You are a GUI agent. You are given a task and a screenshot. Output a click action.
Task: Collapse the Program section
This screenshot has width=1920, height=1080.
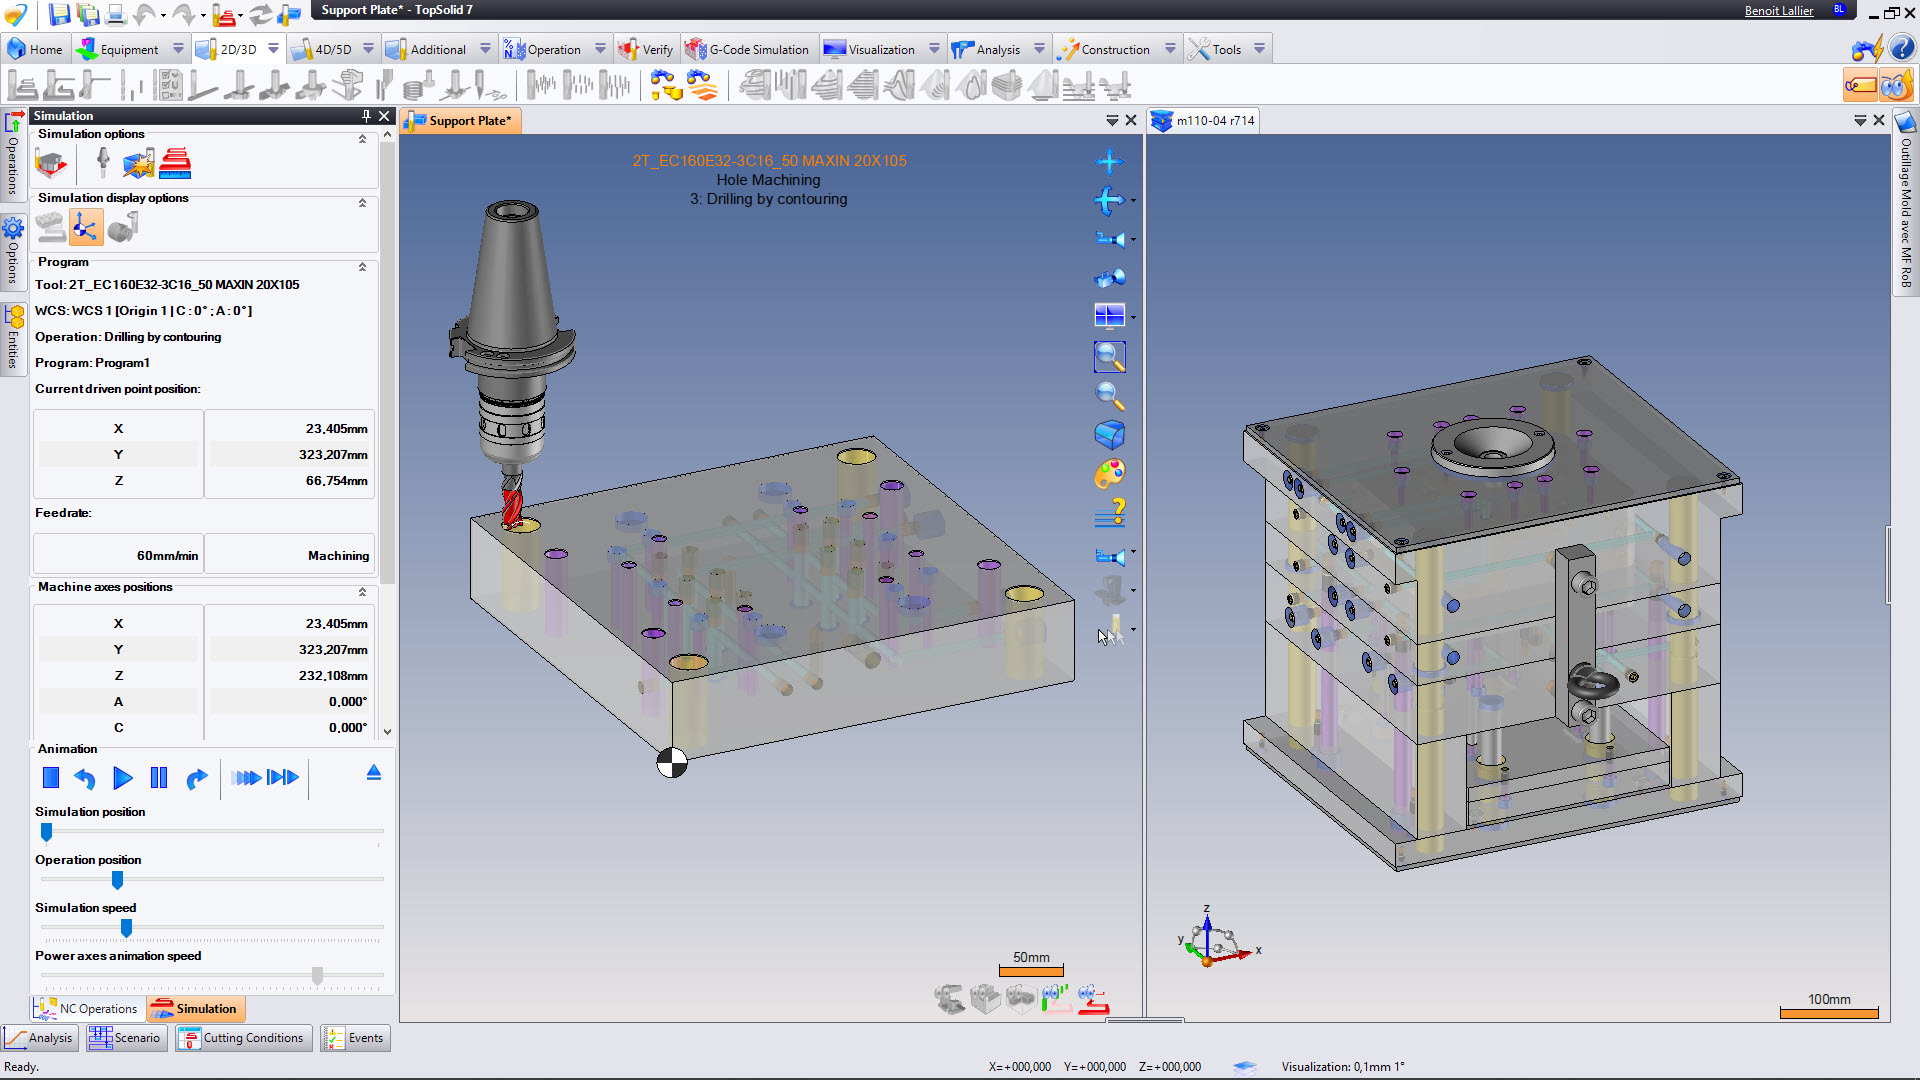(x=362, y=267)
